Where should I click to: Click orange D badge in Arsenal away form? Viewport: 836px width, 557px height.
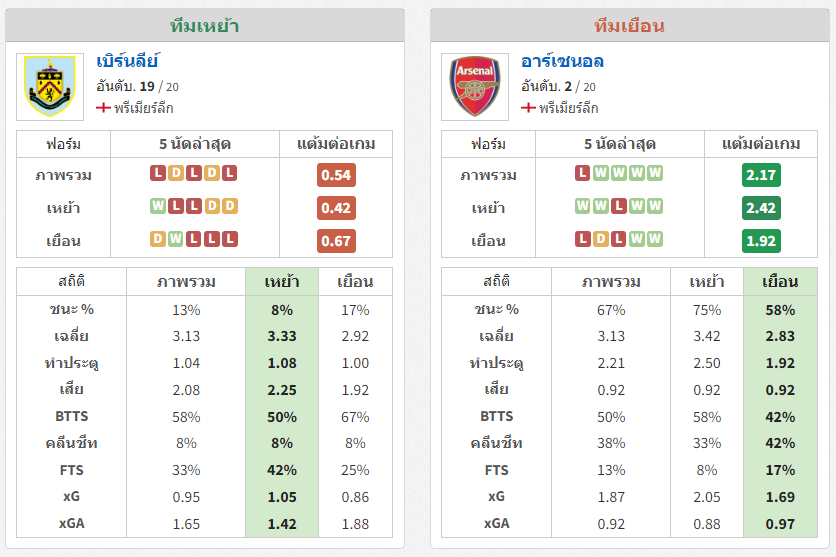601,239
